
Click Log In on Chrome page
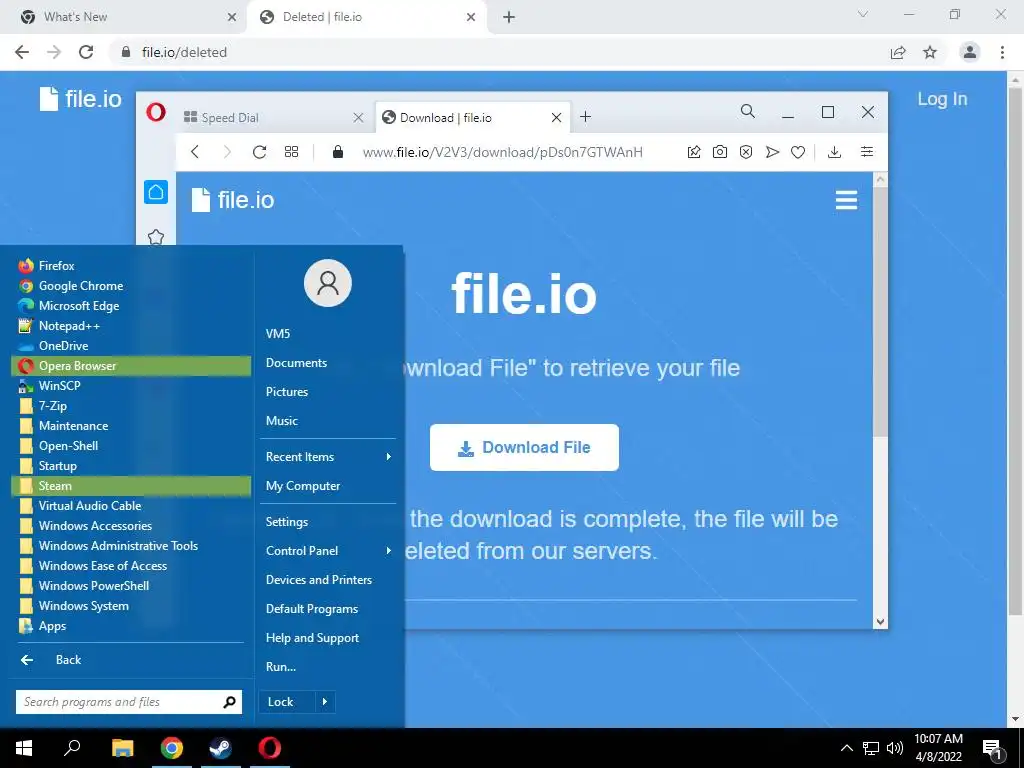click(942, 99)
